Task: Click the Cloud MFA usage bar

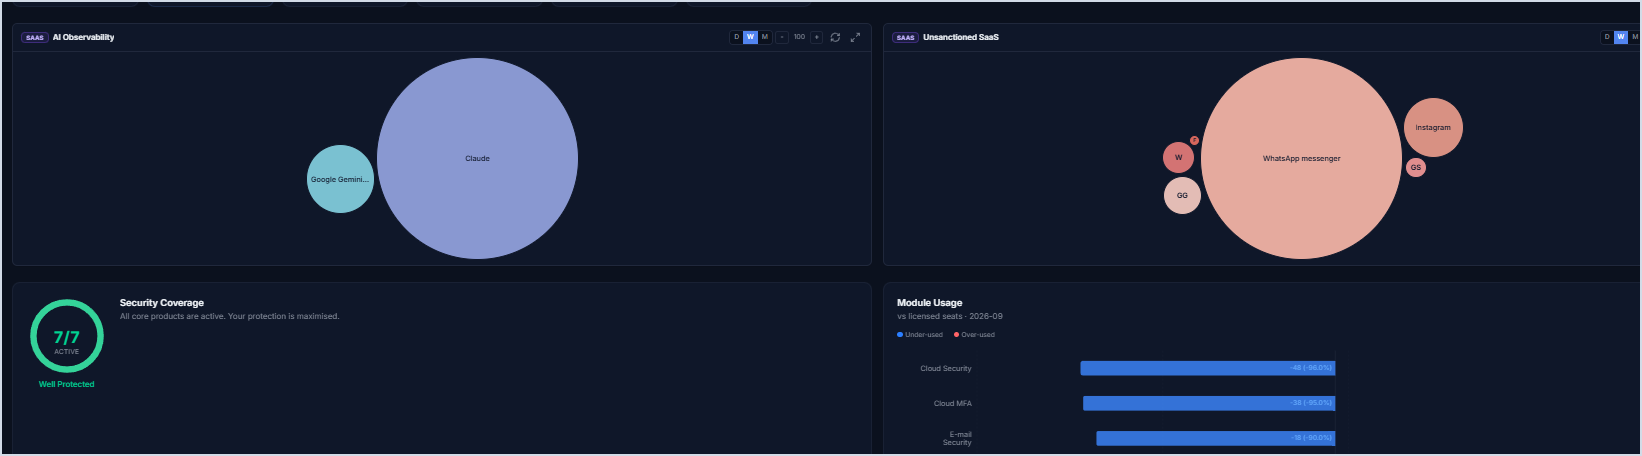Action: (1209, 403)
